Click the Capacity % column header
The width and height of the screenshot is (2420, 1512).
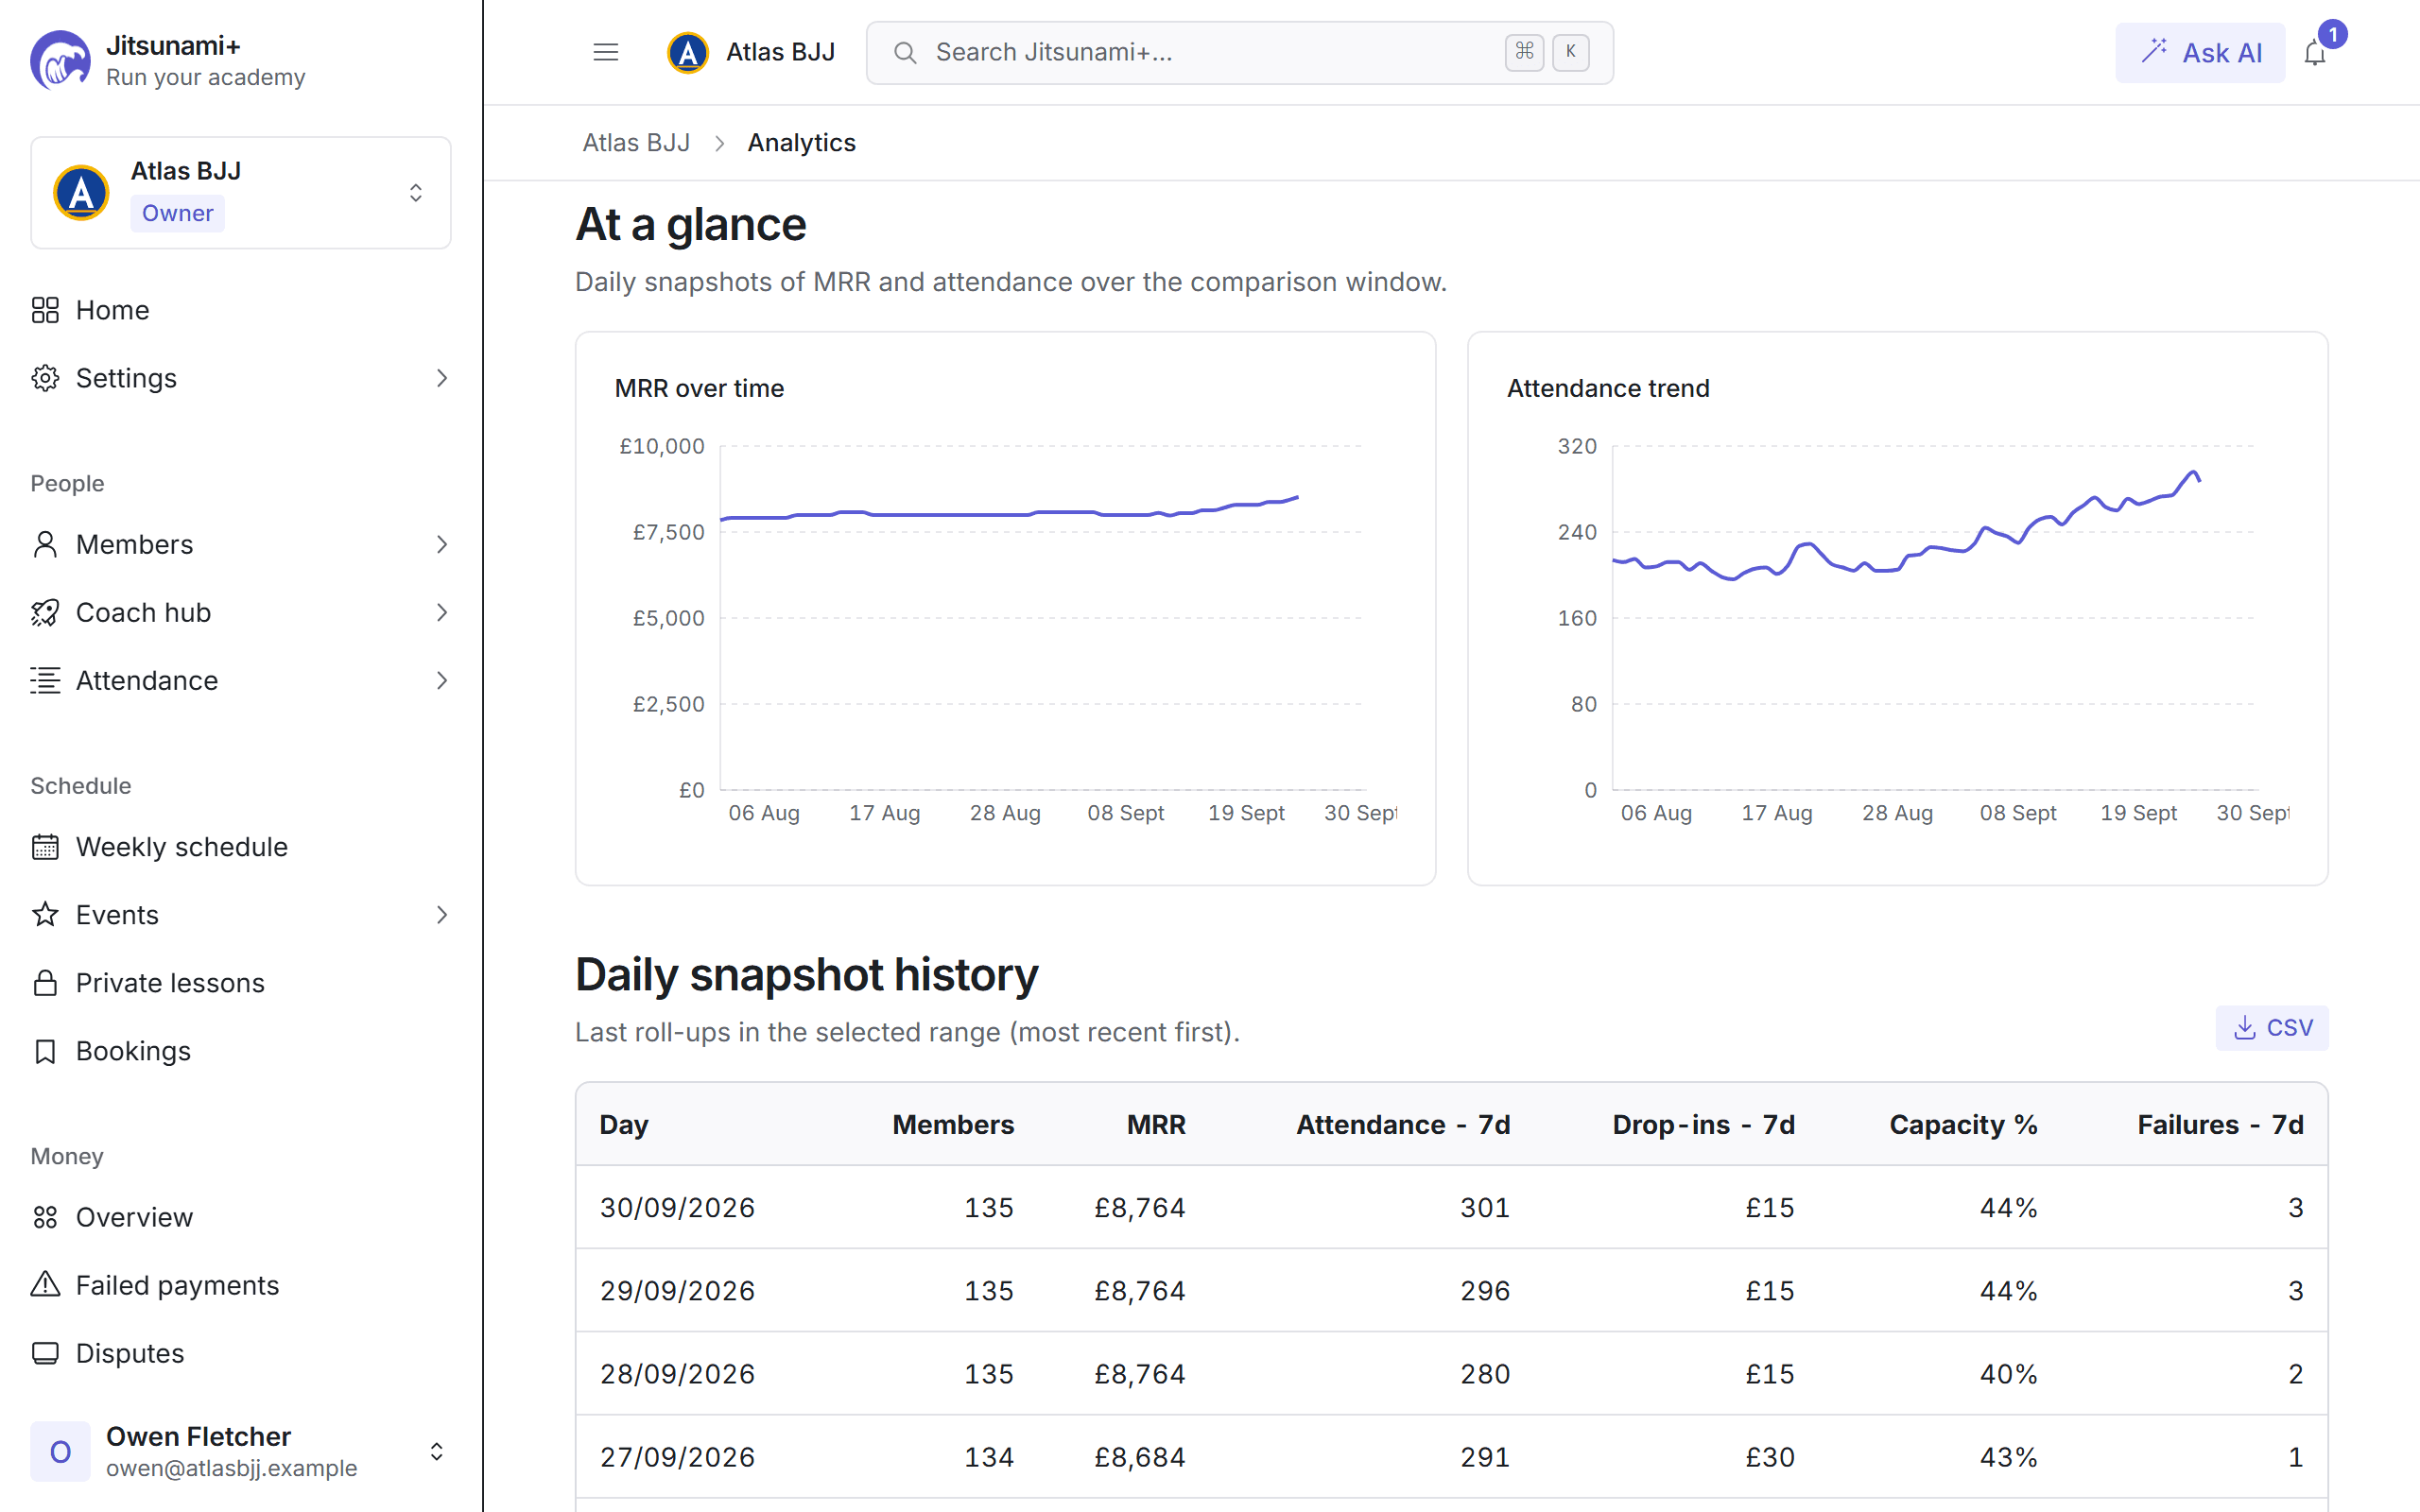click(1963, 1124)
